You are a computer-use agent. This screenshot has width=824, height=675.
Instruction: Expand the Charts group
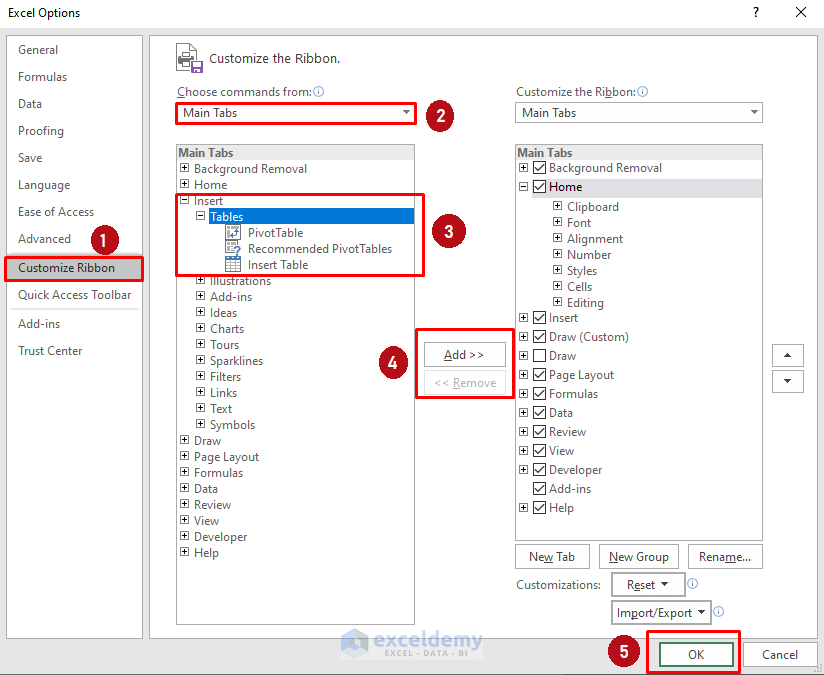pos(200,328)
